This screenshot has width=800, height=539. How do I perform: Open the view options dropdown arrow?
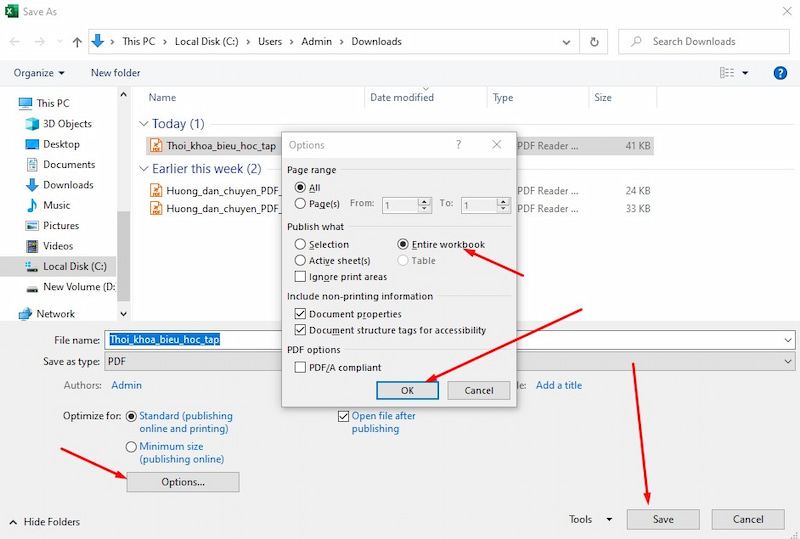click(745, 73)
